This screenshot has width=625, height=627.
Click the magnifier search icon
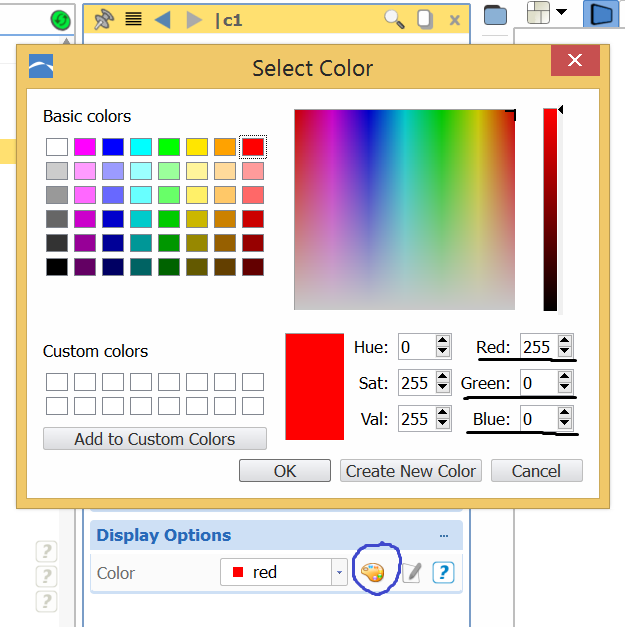[394, 20]
